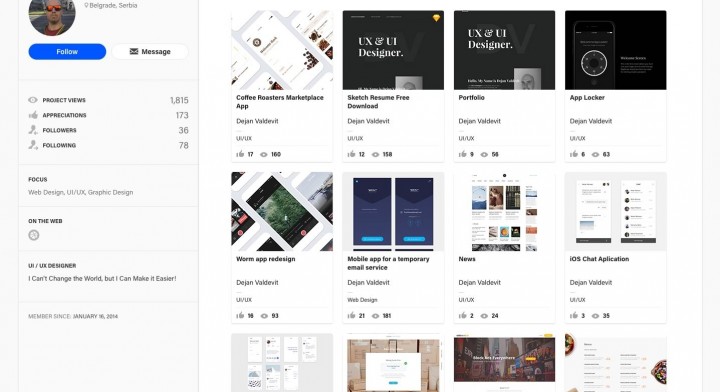The height and width of the screenshot is (392, 720).
Task: Open bottom-row thumbnail showing city street website
Action: (504, 363)
